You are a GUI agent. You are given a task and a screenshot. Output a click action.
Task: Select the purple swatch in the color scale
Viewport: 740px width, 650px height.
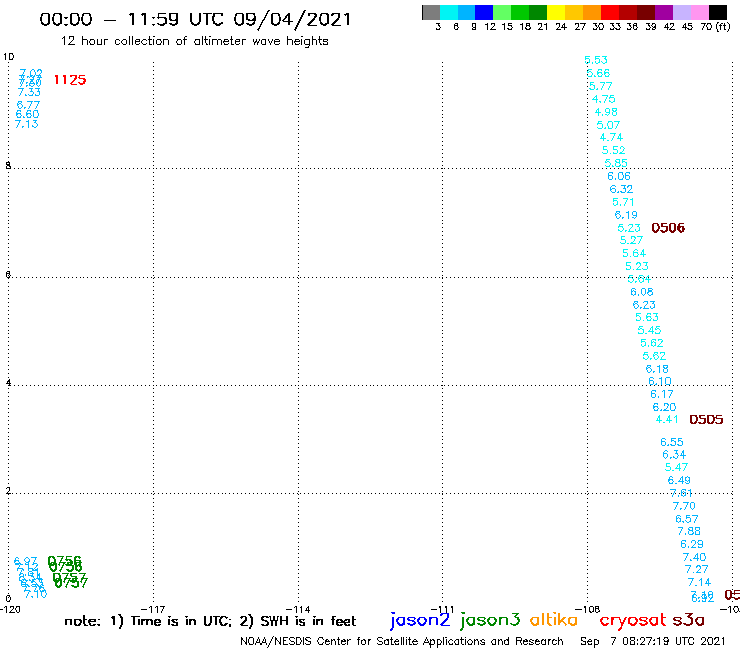pyautogui.click(x=664, y=12)
